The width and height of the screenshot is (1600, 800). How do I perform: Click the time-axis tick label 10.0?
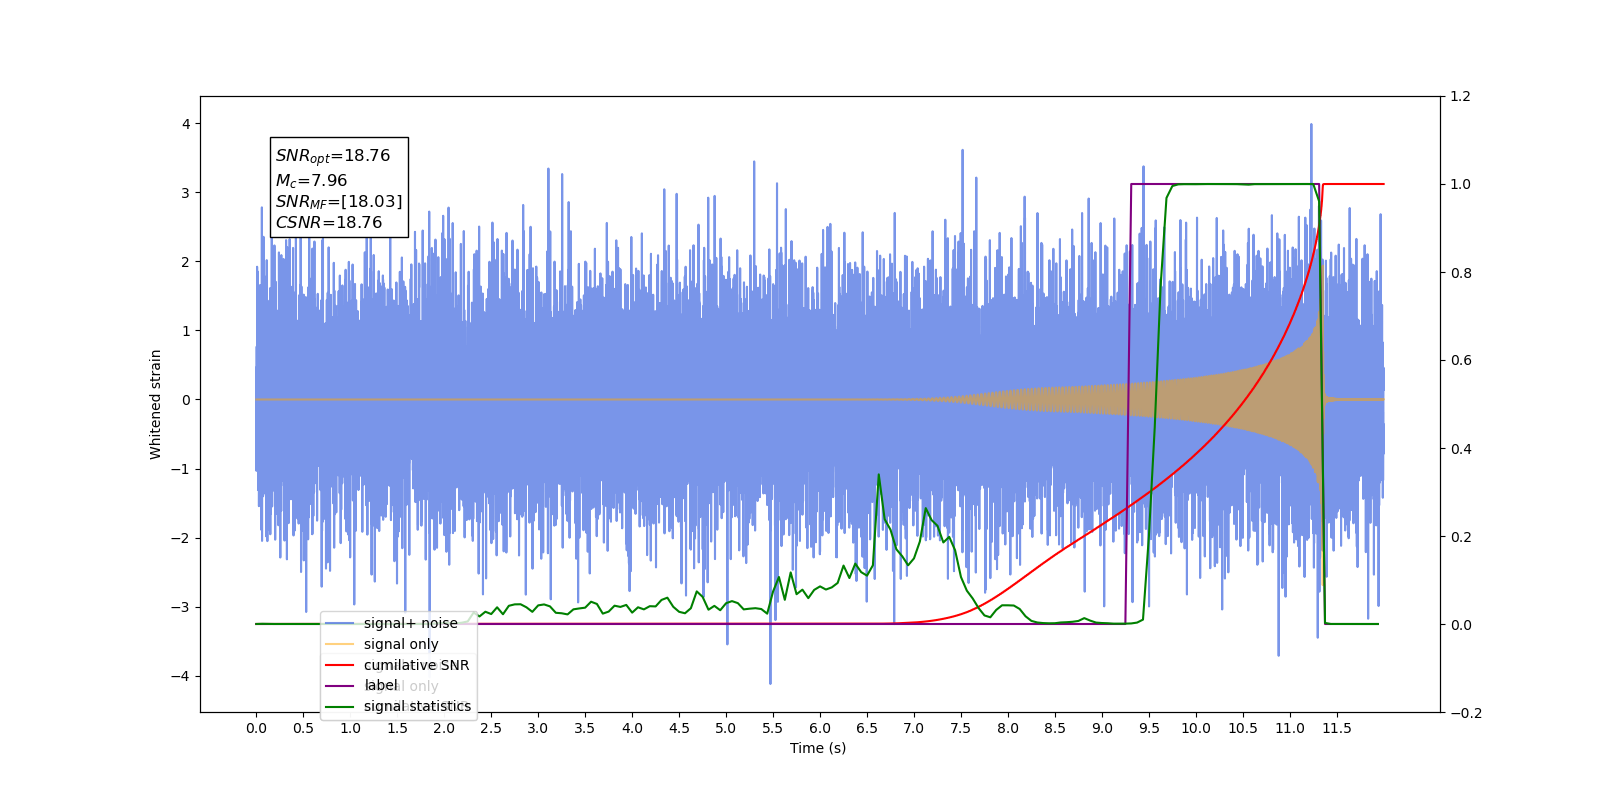1196,728
